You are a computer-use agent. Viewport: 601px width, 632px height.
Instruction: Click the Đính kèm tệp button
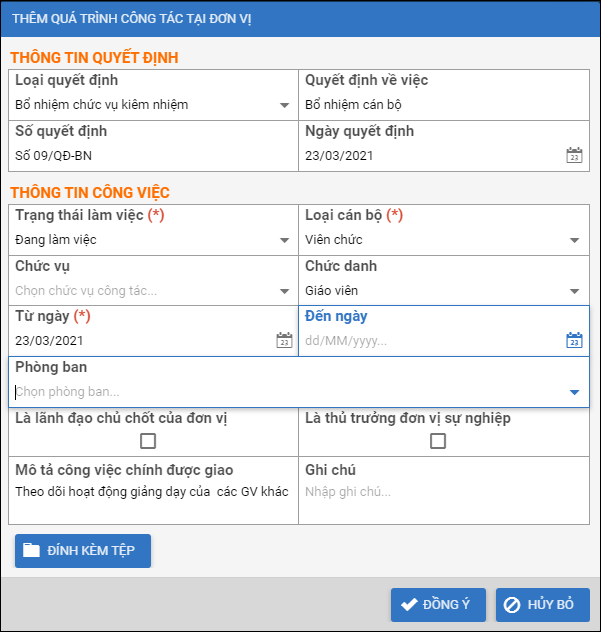(83, 551)
